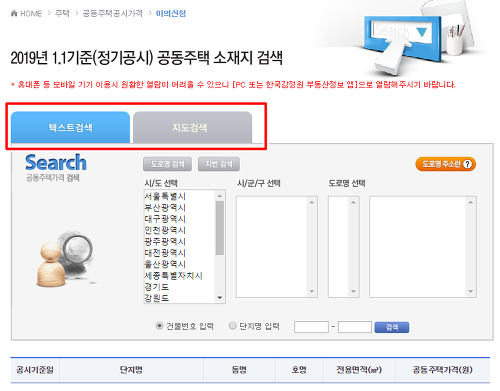This screenshot has height=391, width=500.
Task: Click the 시/도 list scrollbar thumb
Action: [220, 228]
